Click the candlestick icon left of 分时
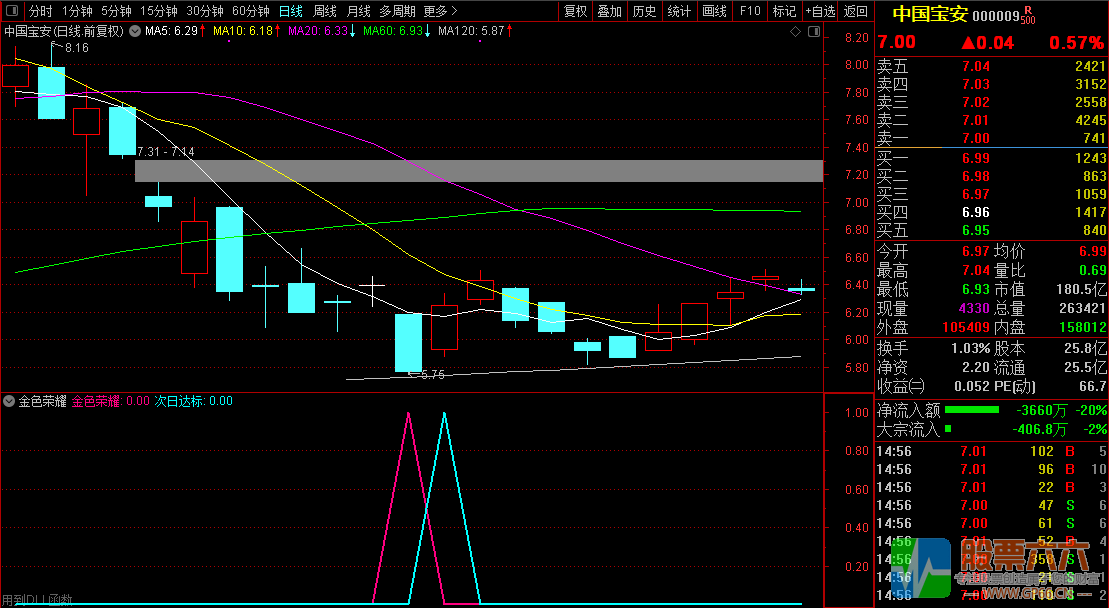The image size is (1109, 608). point(13,11)
